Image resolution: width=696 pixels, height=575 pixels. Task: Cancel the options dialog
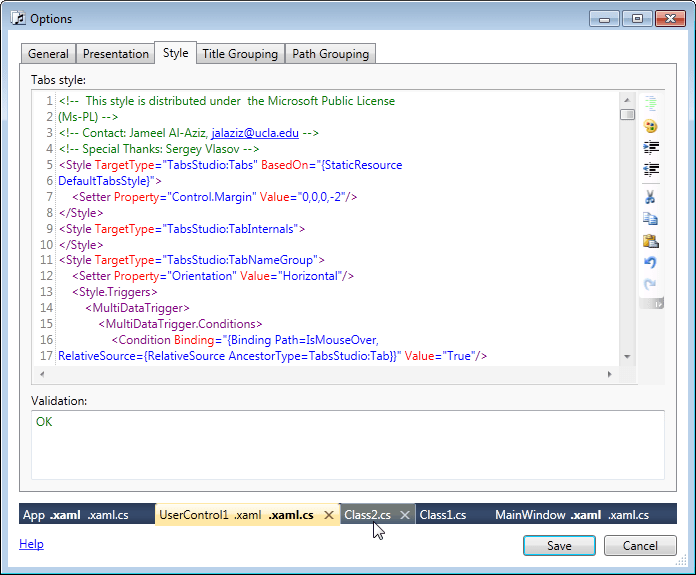(x=640, y=545)
